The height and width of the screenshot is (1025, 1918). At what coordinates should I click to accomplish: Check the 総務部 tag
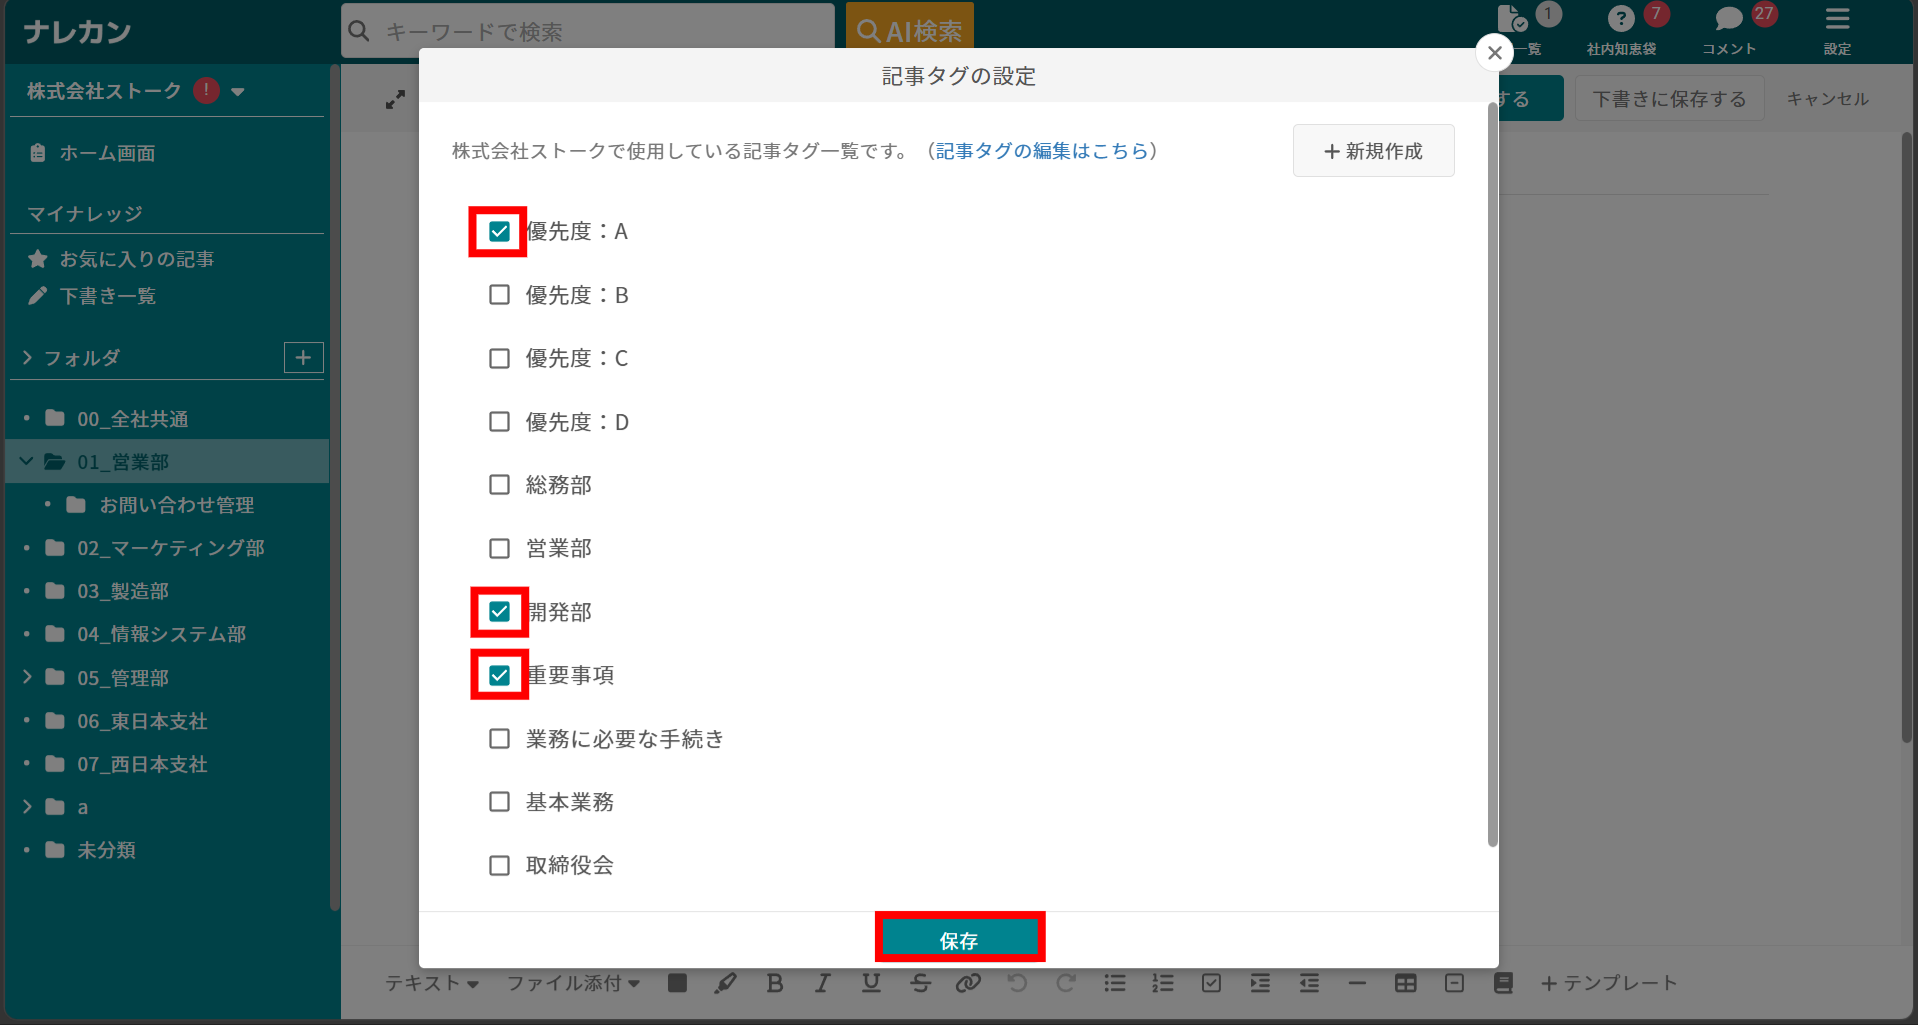[x=499, y=485]
